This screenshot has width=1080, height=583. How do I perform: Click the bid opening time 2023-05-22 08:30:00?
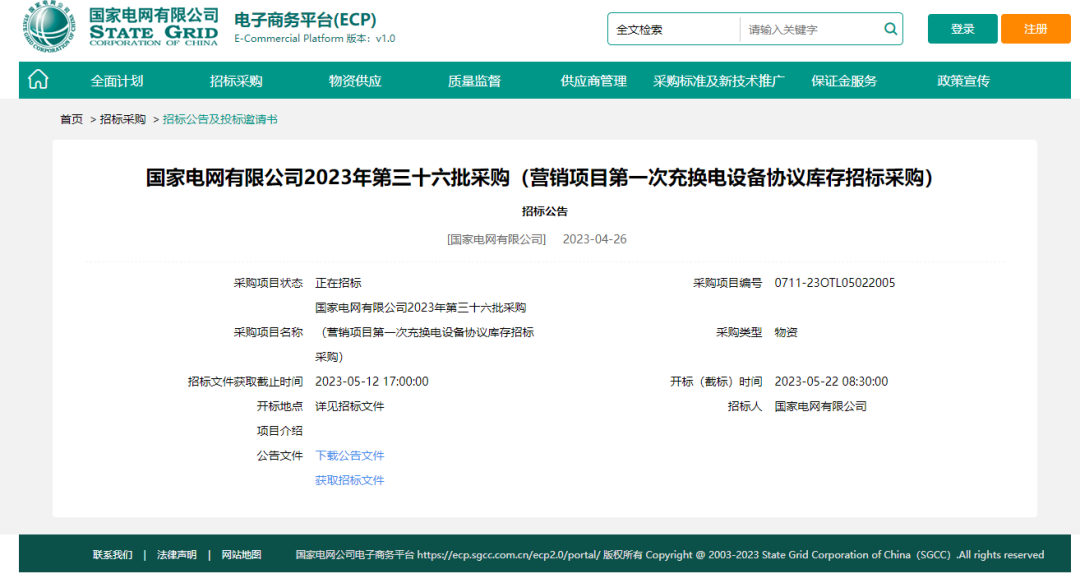831,381
